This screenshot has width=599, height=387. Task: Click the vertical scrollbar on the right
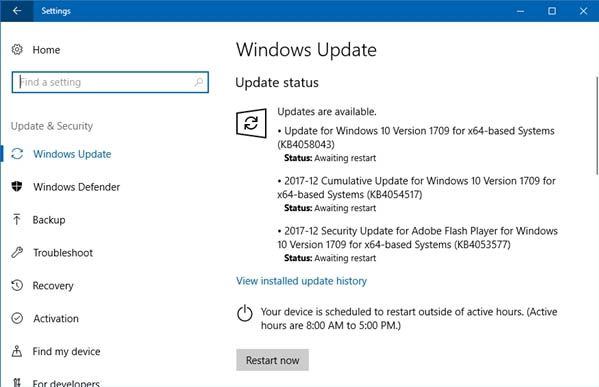coord(597,125)
